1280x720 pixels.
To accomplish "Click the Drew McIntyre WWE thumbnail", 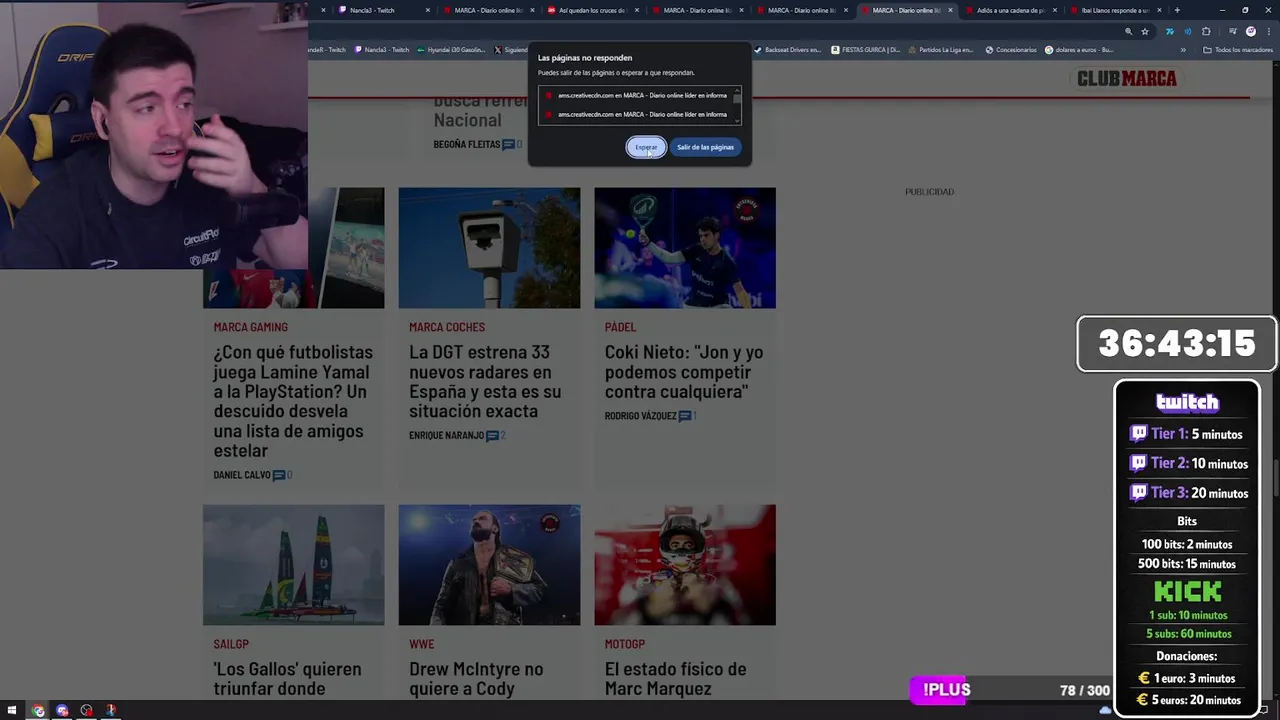I will point(489,565).
